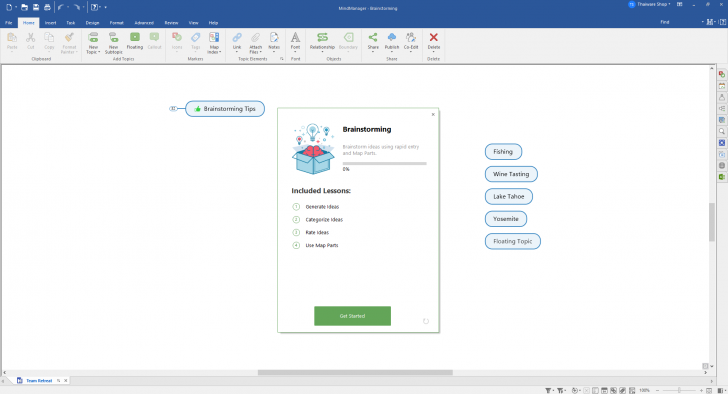
Task: Open the File menu
Action: (x=8, y=23)
